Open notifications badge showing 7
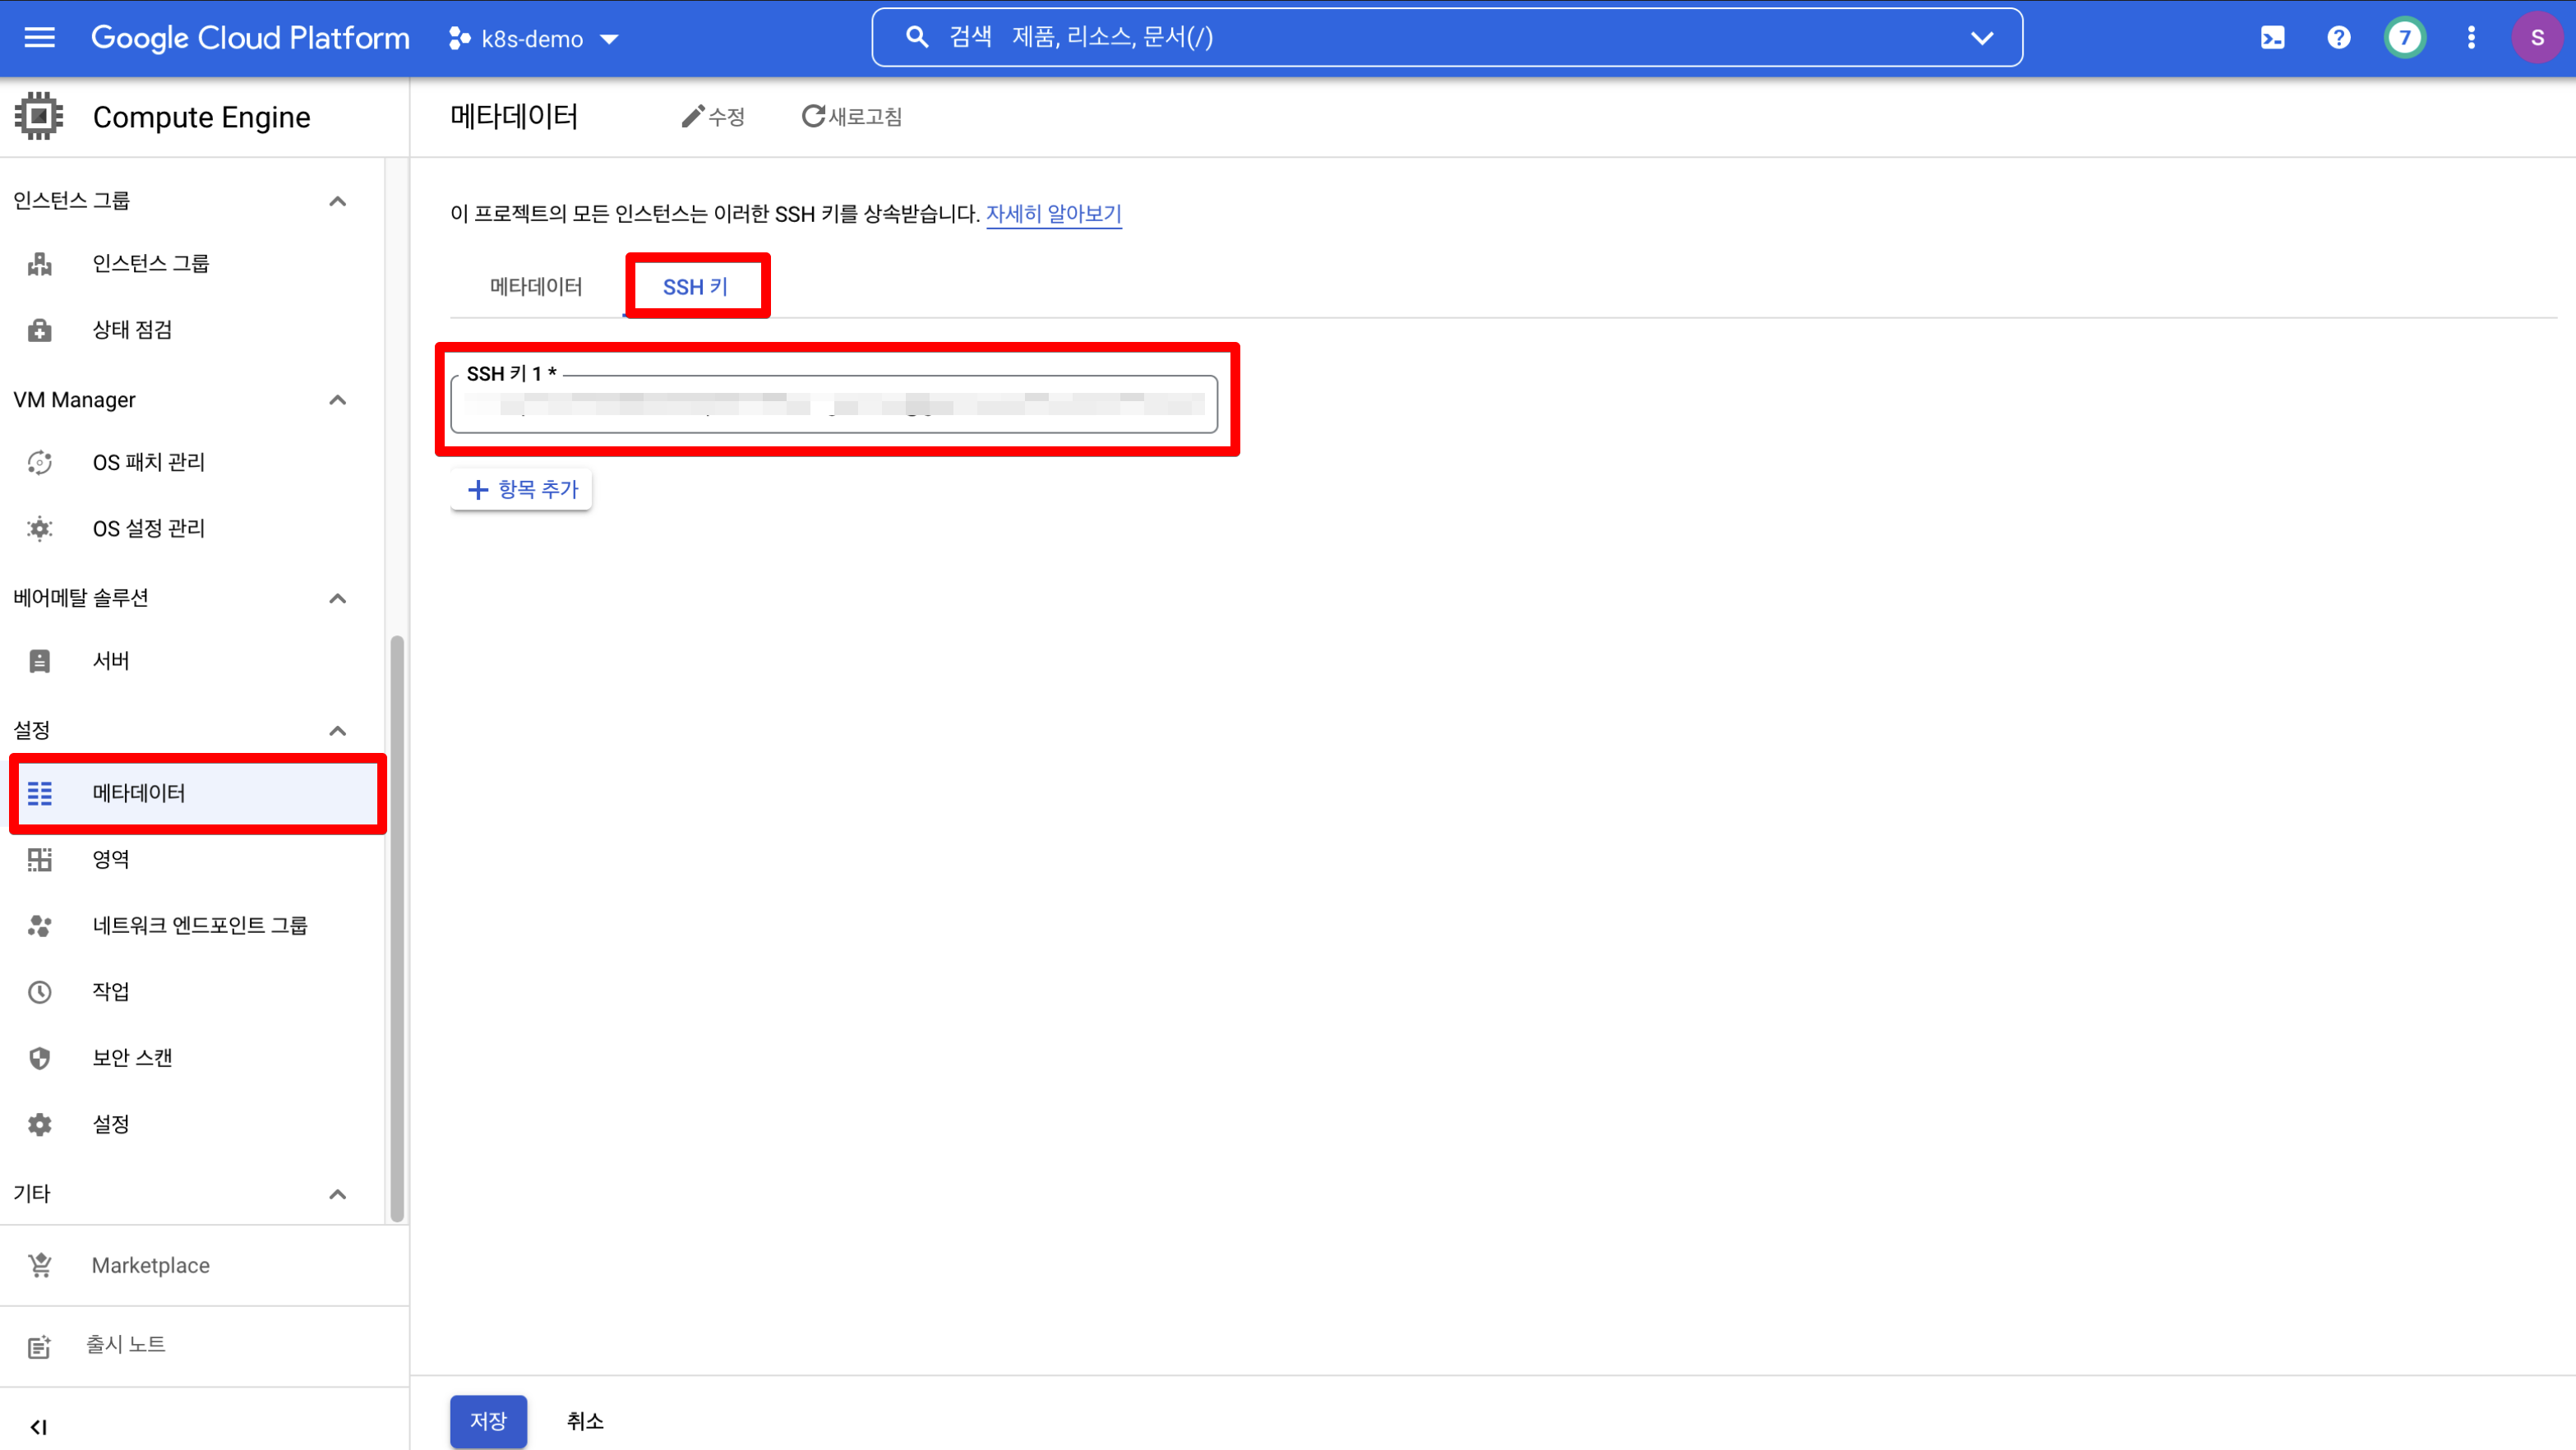Image resolution: width=2576 pixels, height=1450 pixels. (2404, 38)
